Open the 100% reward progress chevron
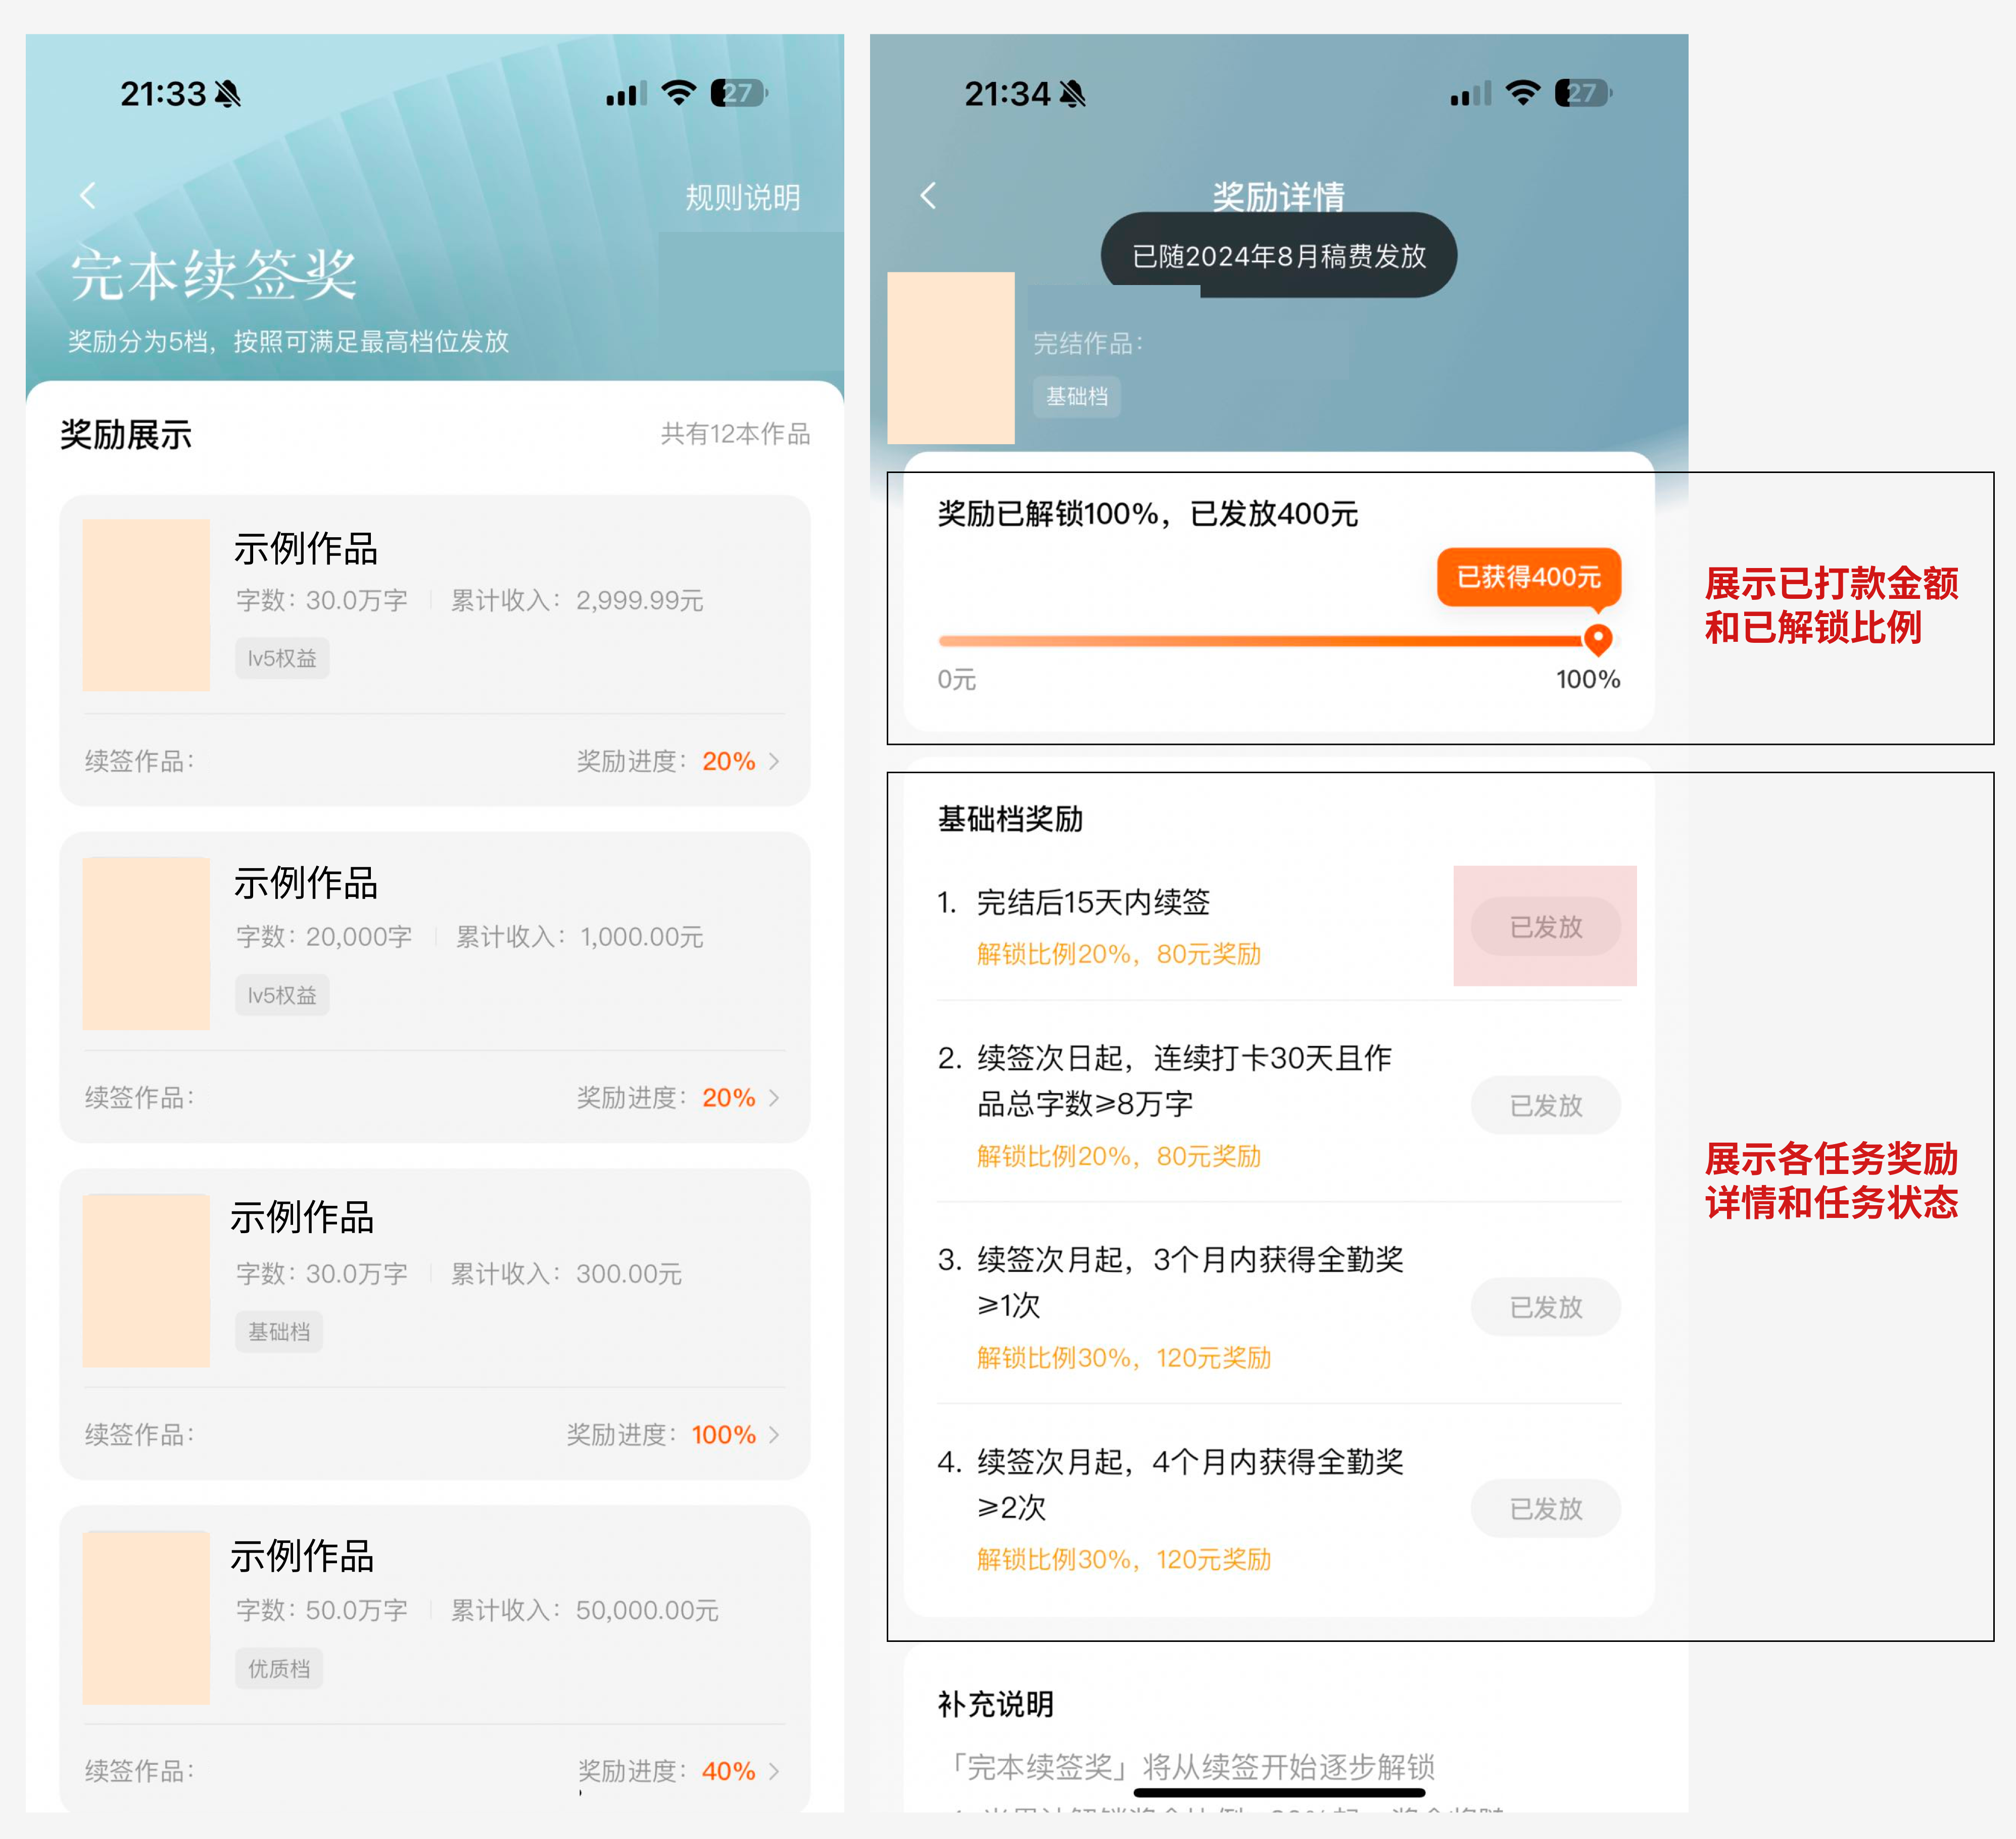This screenshot has width=2016, height=1839. coord(774,1435)
